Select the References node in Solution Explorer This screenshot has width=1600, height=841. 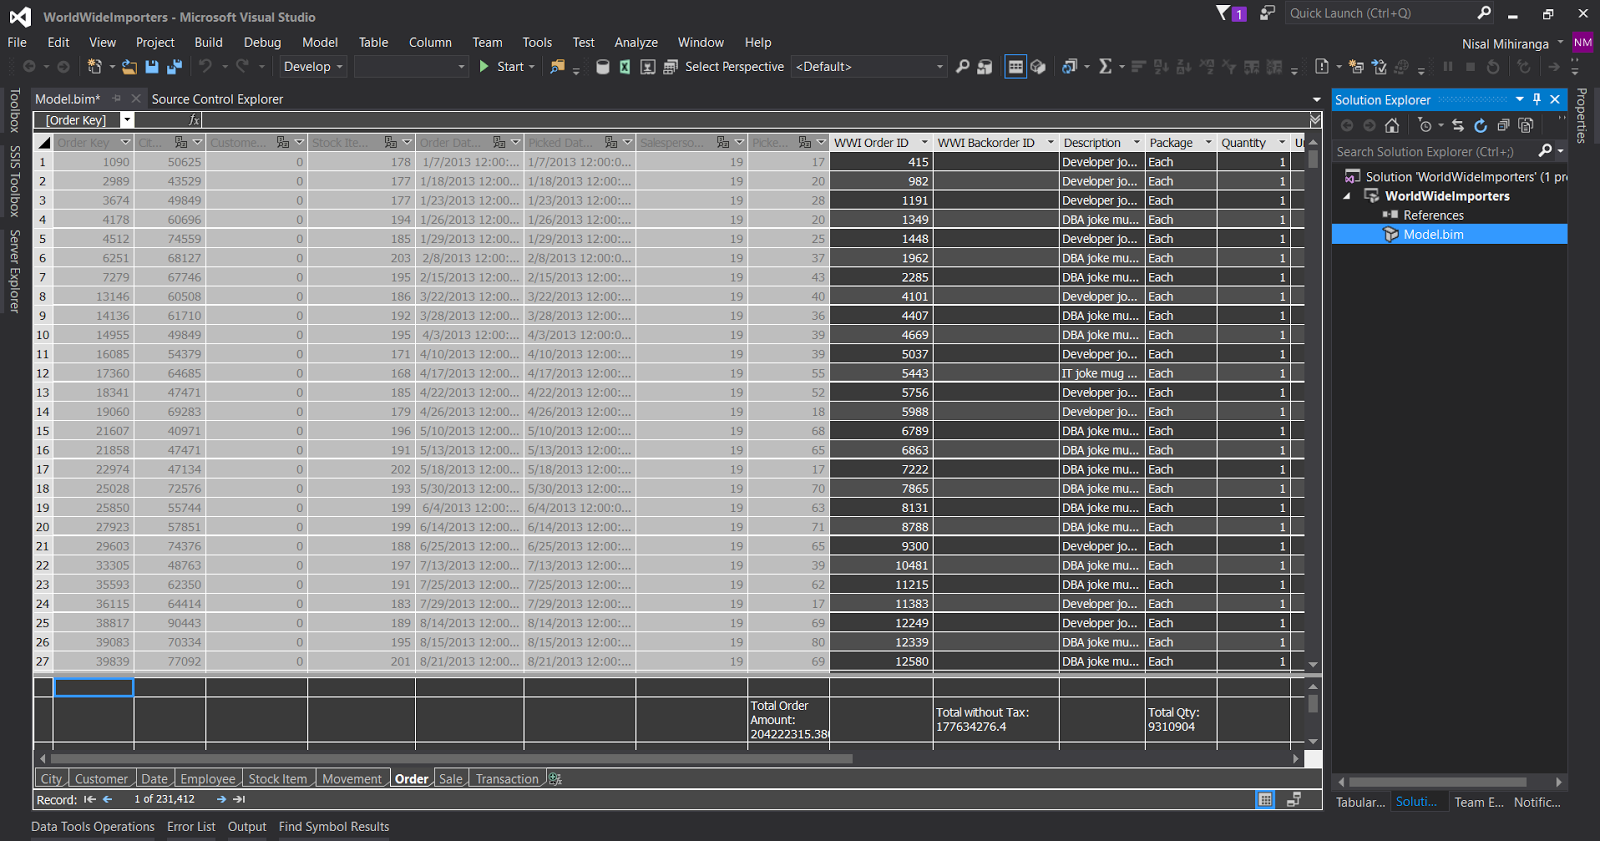tap(1433, 215)
